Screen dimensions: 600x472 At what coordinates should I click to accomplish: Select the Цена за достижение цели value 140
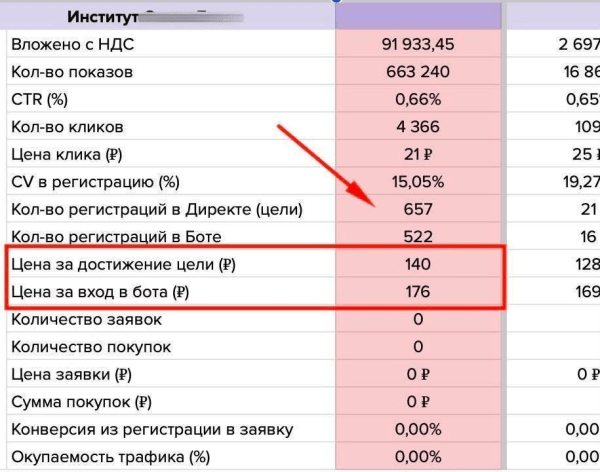(x=417, y=265)
